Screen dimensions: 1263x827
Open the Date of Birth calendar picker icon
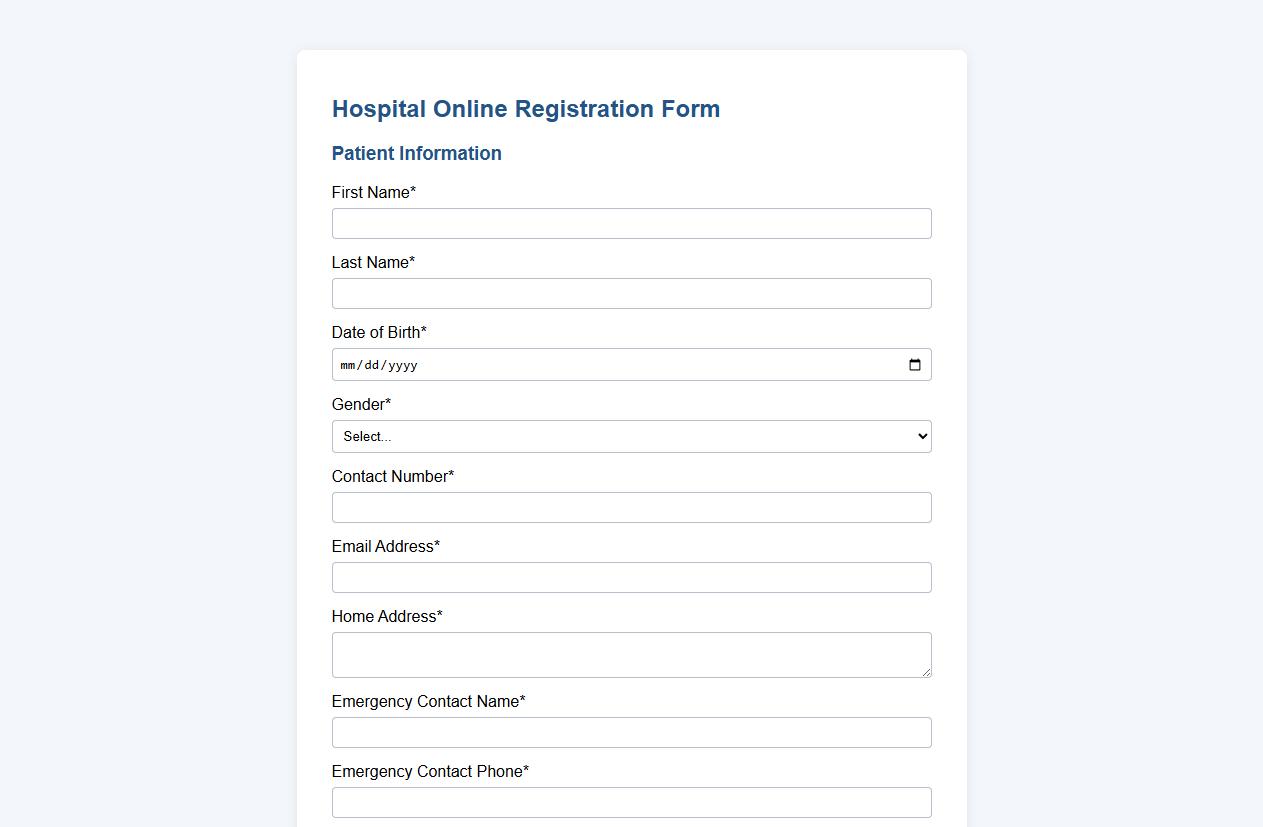(914, 364)
